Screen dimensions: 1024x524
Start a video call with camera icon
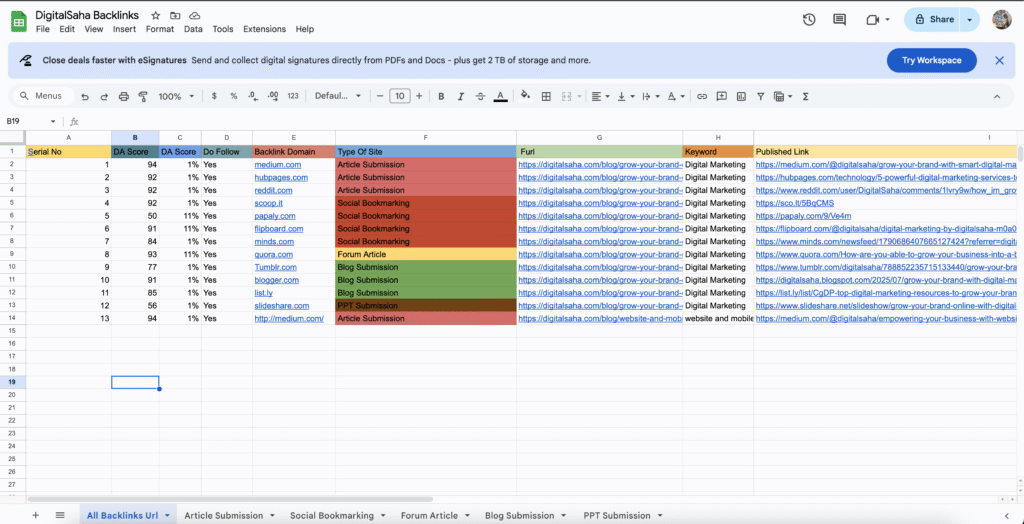(873, 20)
